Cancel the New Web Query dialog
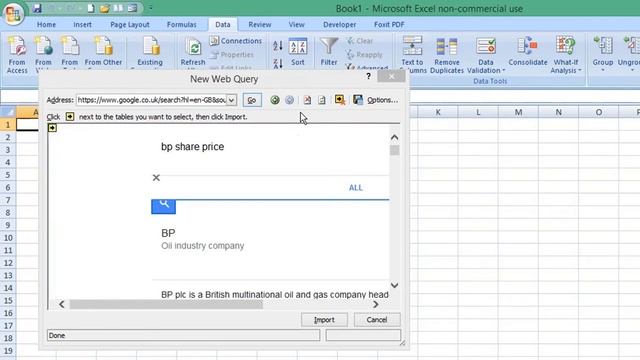 pyautogui.click(x=377, y=320)
